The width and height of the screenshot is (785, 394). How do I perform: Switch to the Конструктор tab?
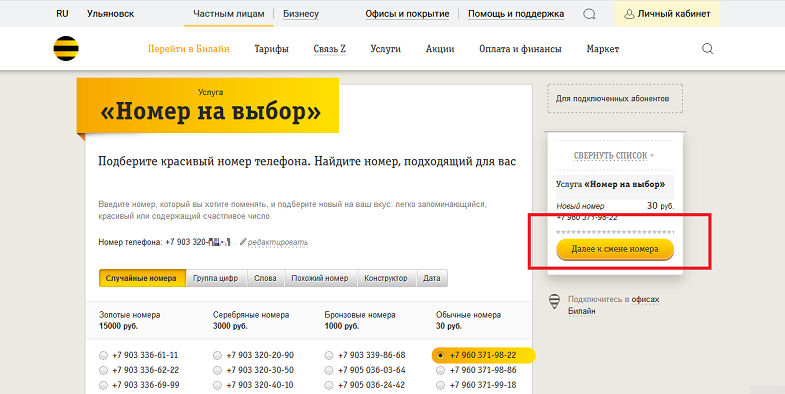click(386, 278)
